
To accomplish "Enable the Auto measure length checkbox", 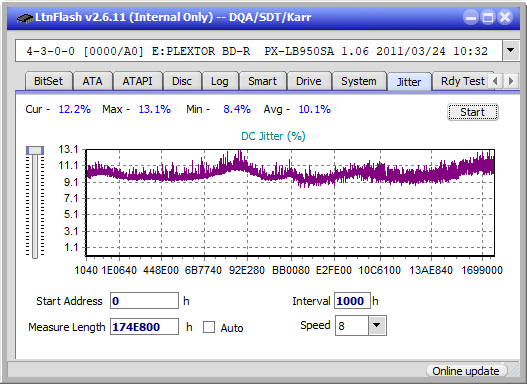I will click(209, 327).
